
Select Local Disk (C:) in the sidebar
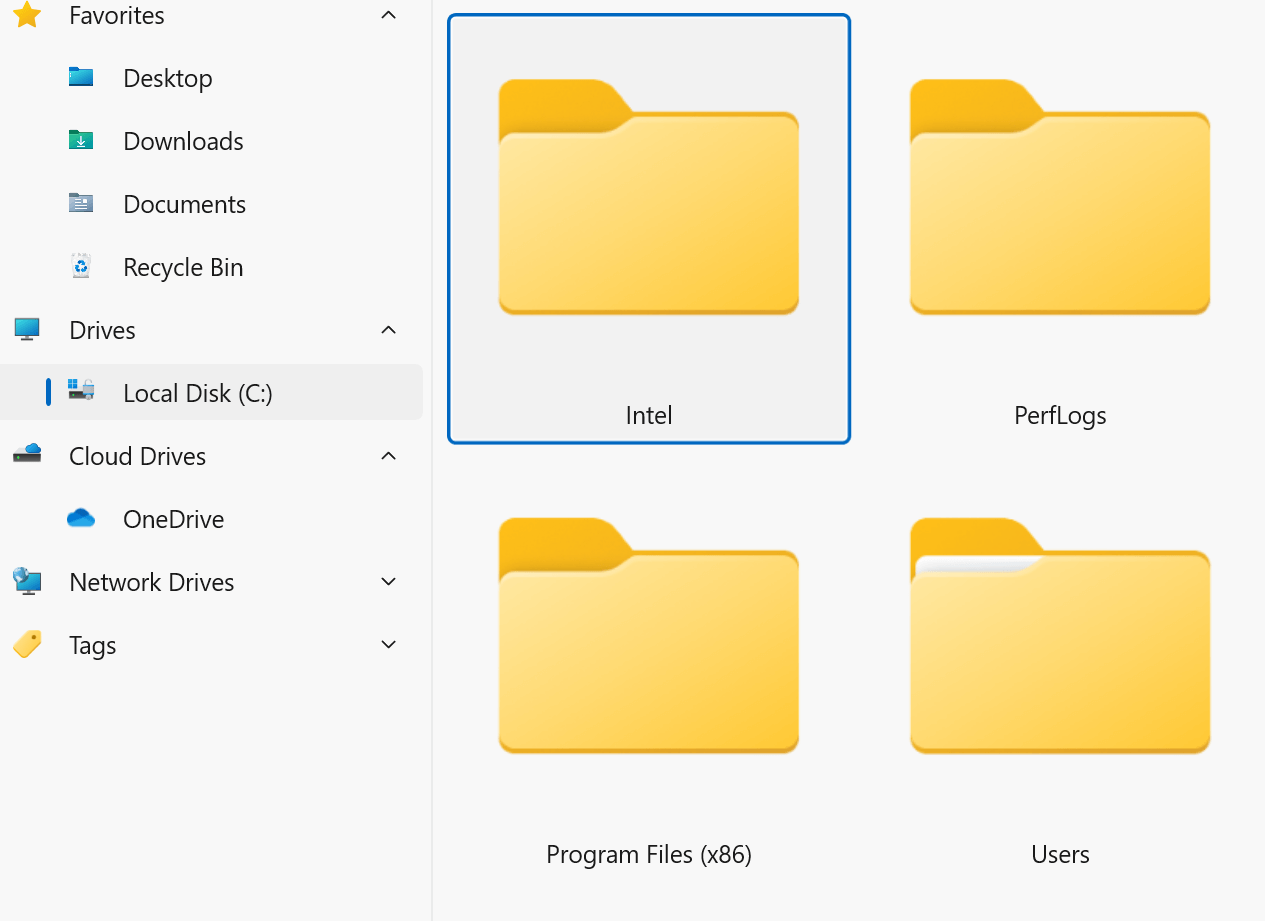(197, 392)
